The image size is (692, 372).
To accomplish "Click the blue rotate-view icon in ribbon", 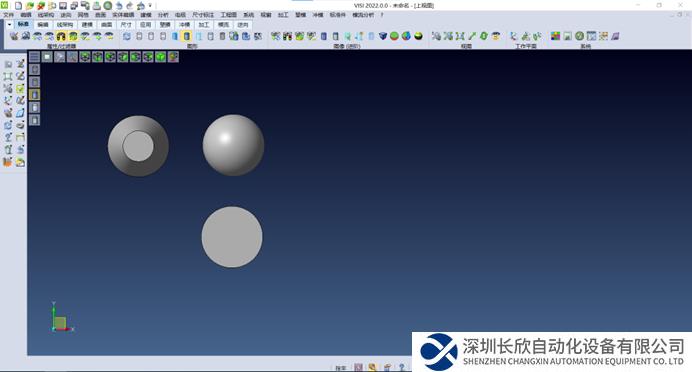I will [x=127, y=36].
